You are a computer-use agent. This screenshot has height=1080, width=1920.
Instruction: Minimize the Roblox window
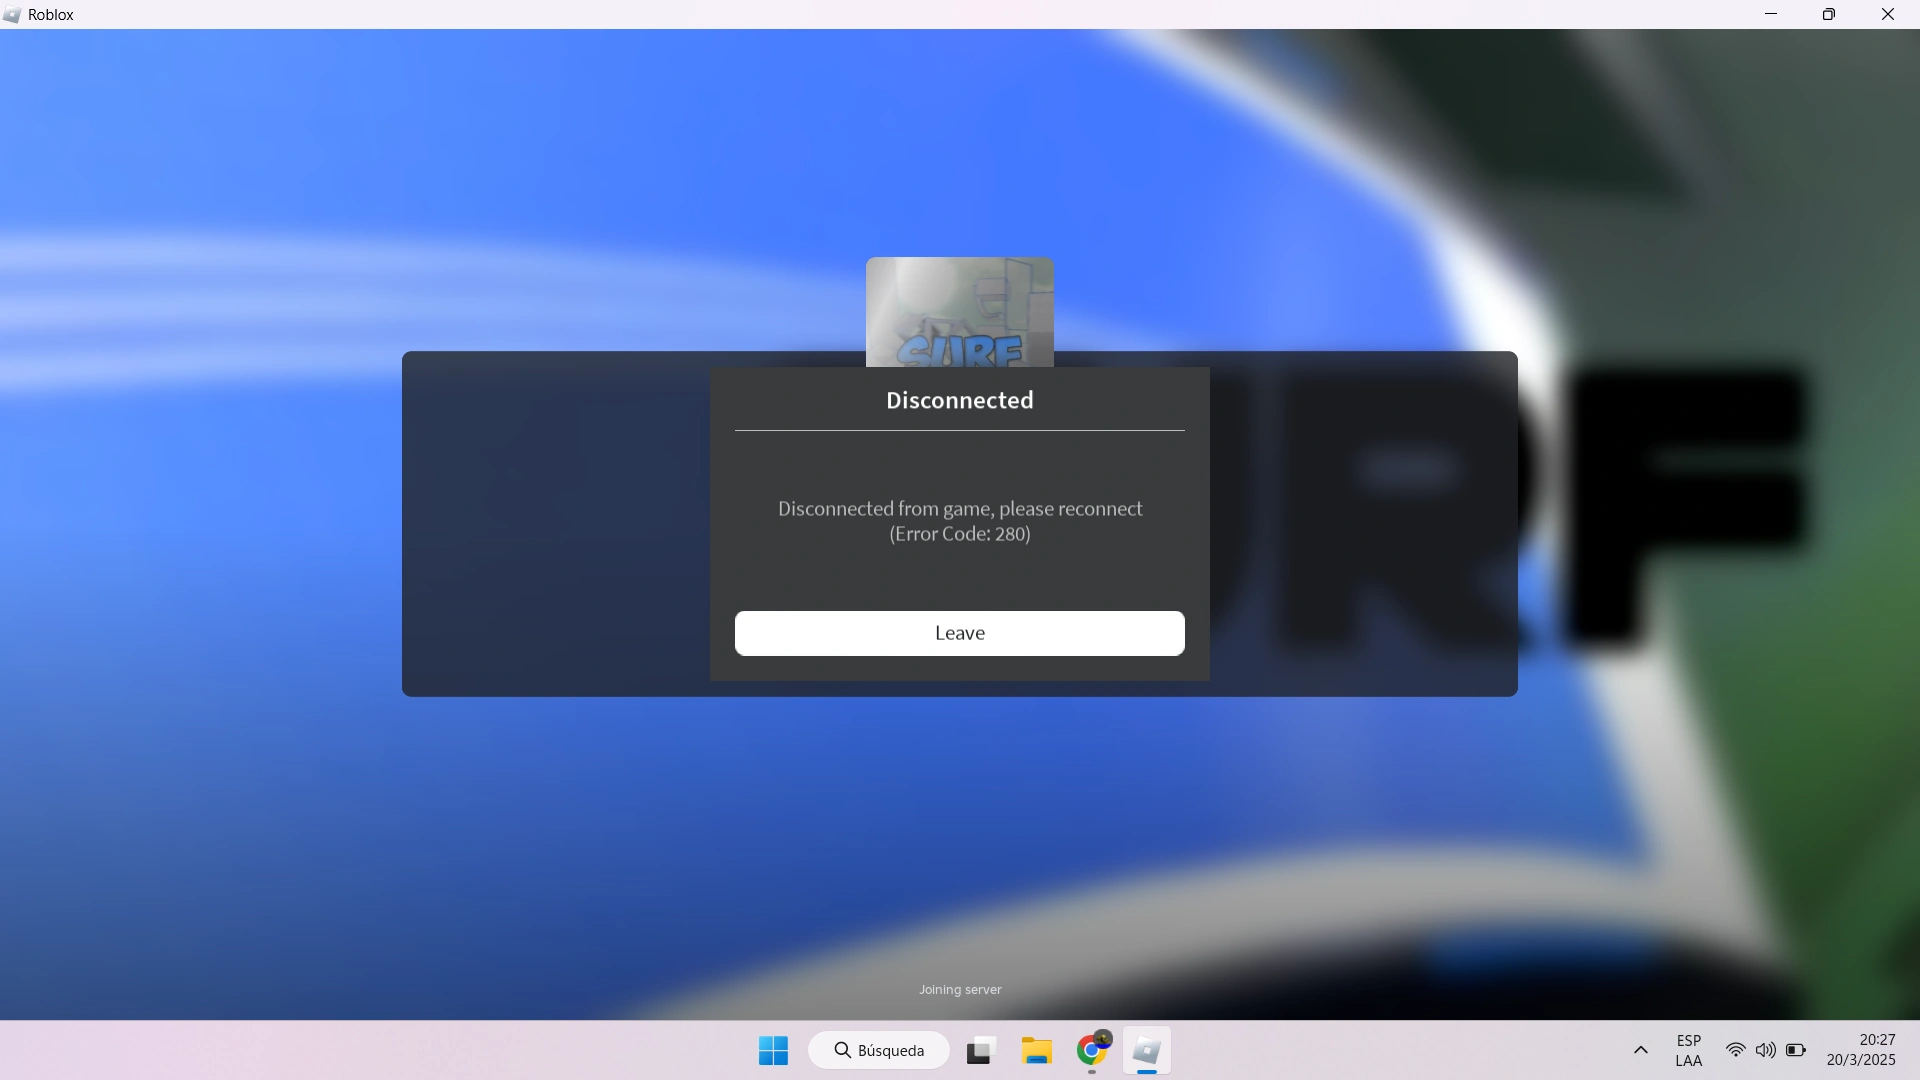tap(1771, 14)
